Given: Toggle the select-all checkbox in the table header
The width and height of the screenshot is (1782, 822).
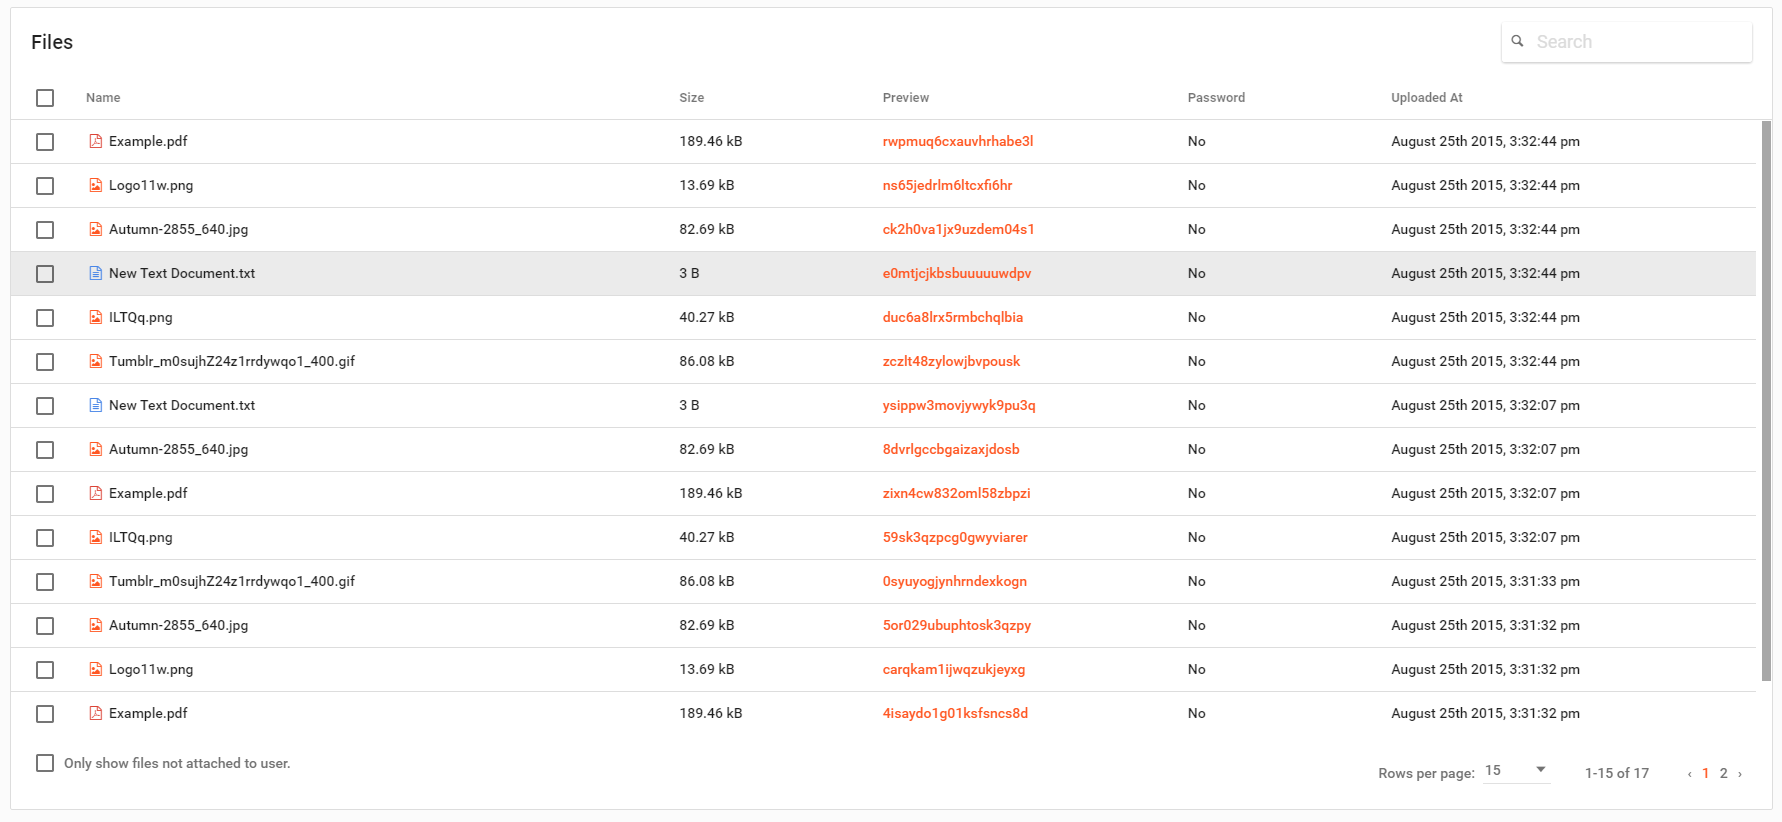Looking at the screenshot, I should 45,98.
